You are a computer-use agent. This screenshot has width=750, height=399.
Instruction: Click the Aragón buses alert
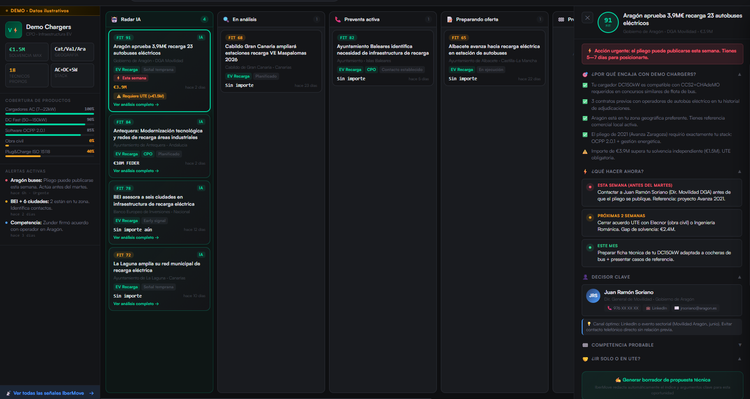[x=50, y=187]
